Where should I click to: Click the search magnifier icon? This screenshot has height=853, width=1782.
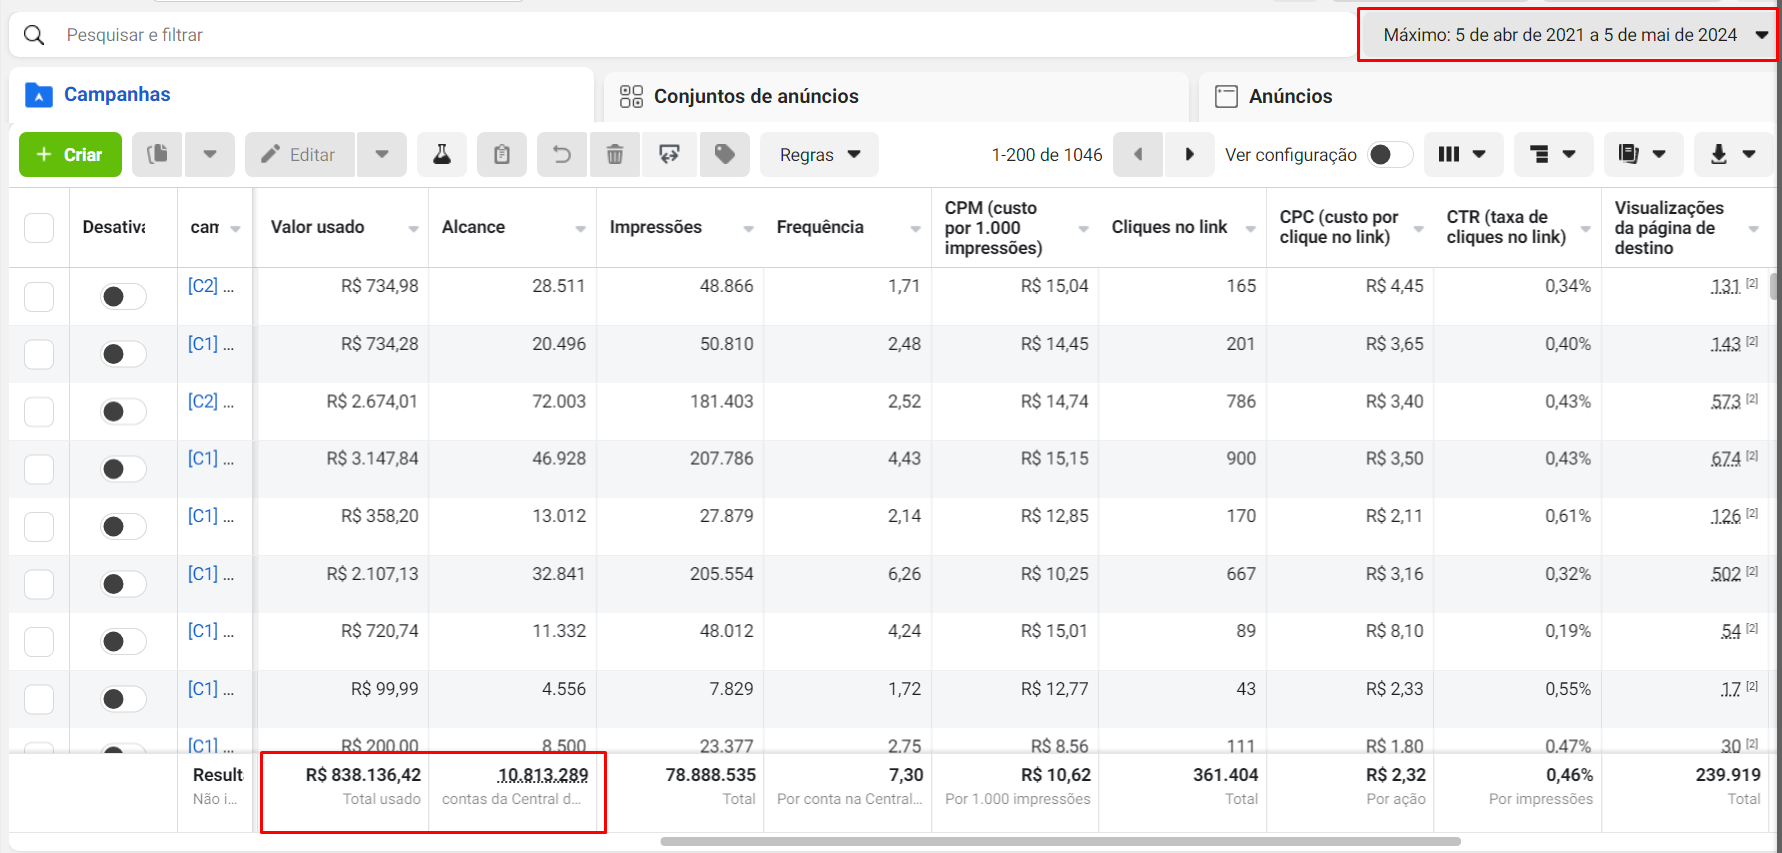tap(34, 35)
